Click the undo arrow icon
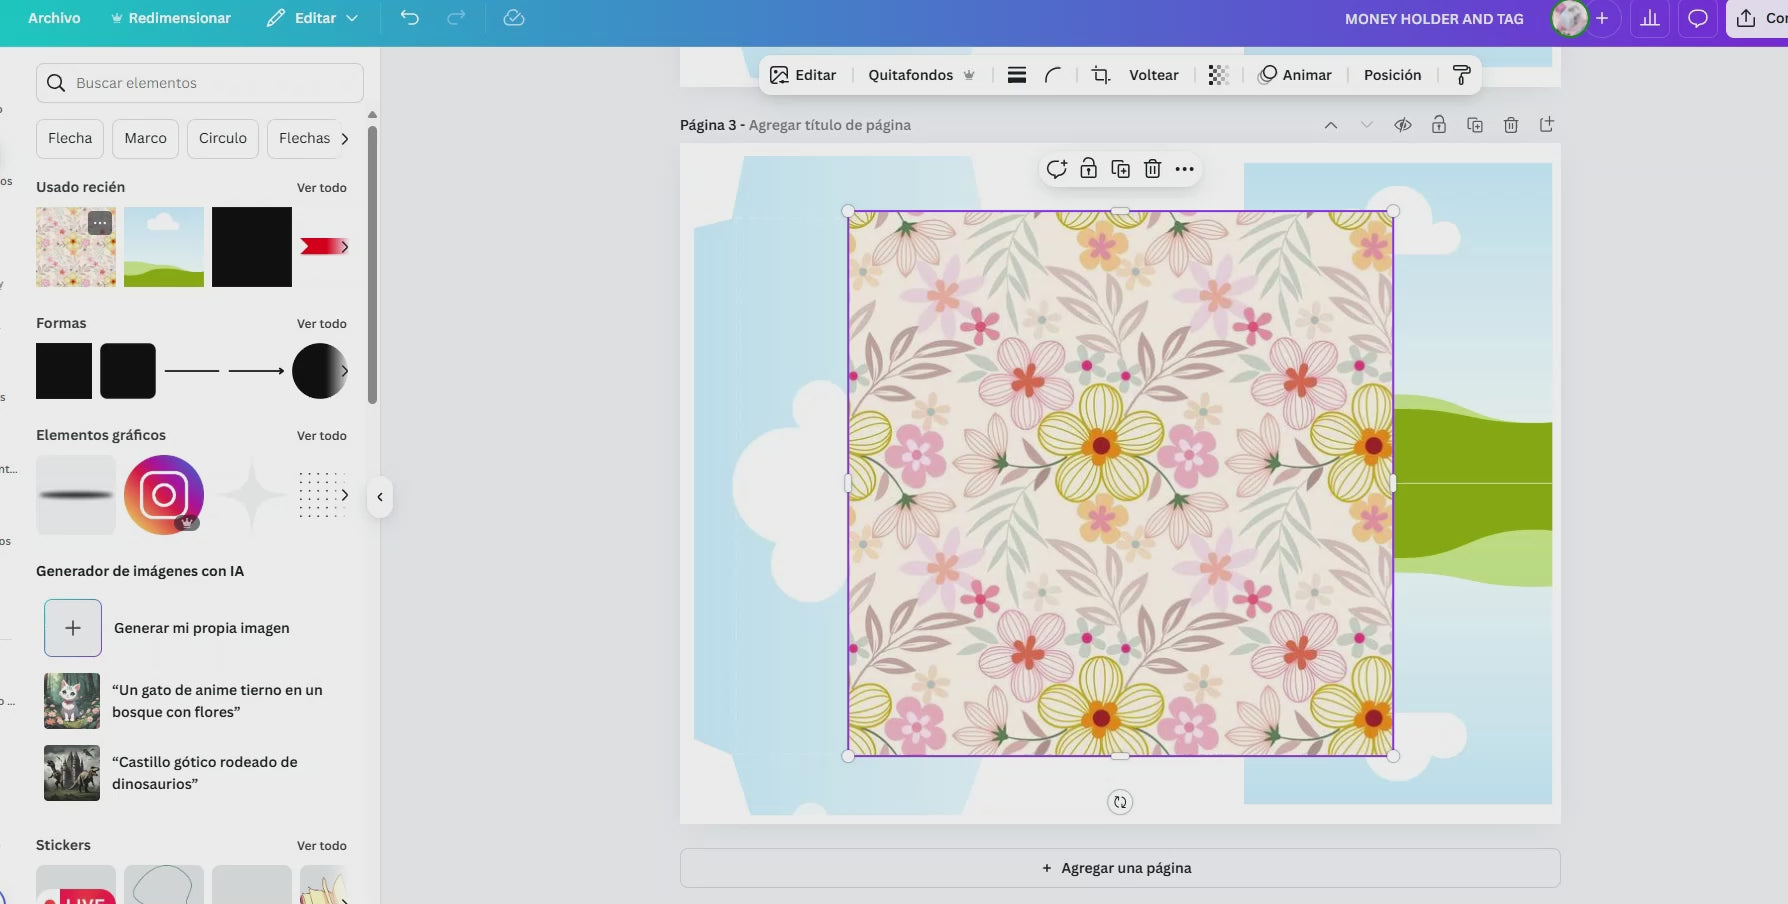 (410, 18)
